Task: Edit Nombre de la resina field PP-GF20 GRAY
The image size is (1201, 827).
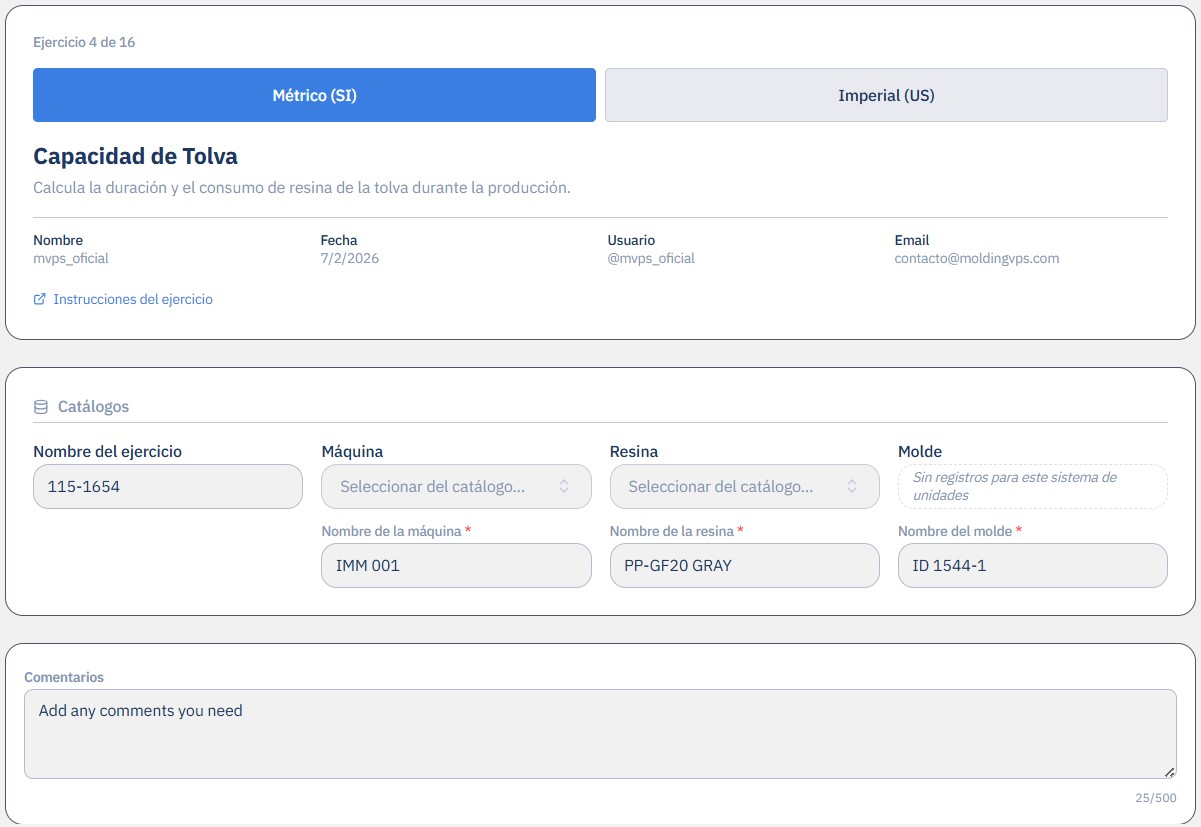Action: (x=744, y=565)
